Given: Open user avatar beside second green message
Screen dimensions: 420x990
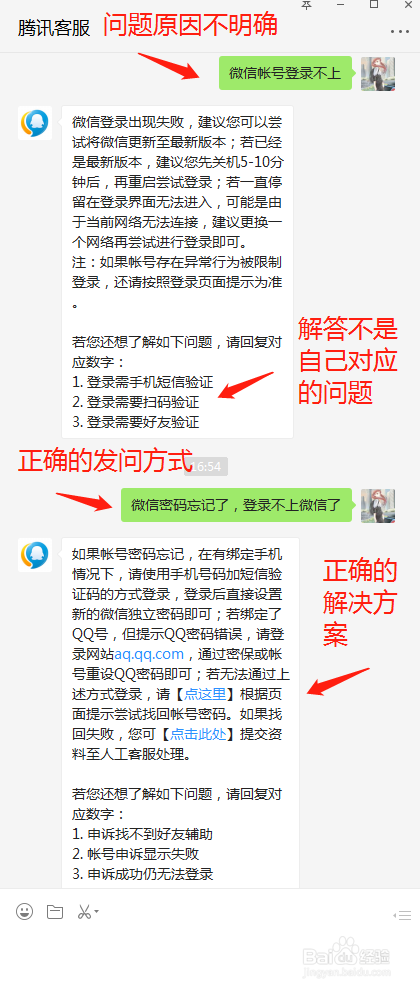Looking at the screenshot, I should tap(378, 505).
